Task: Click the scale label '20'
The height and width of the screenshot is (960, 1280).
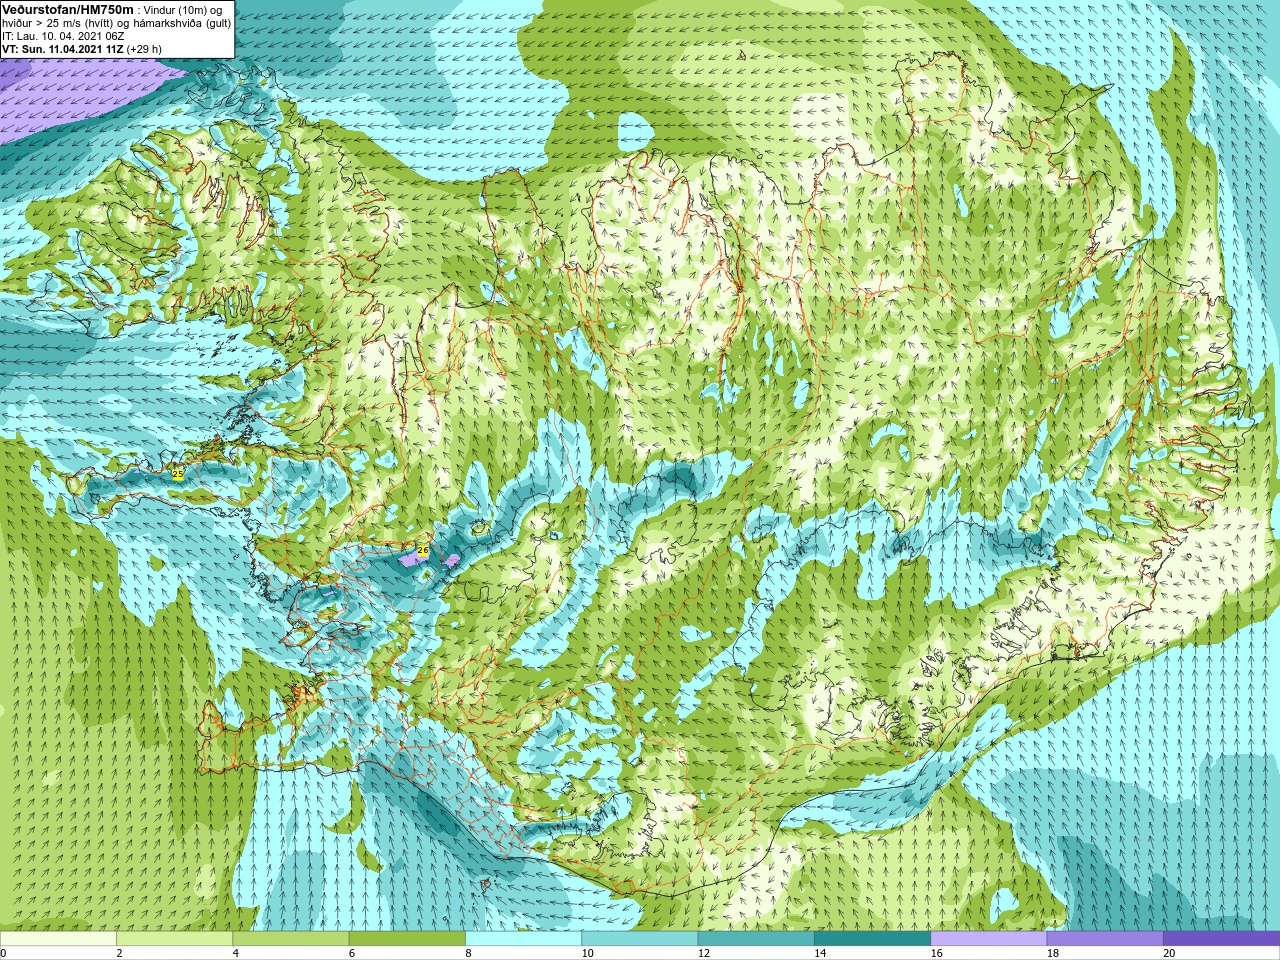Action: pyautogui.click(x=1169, y=953)
